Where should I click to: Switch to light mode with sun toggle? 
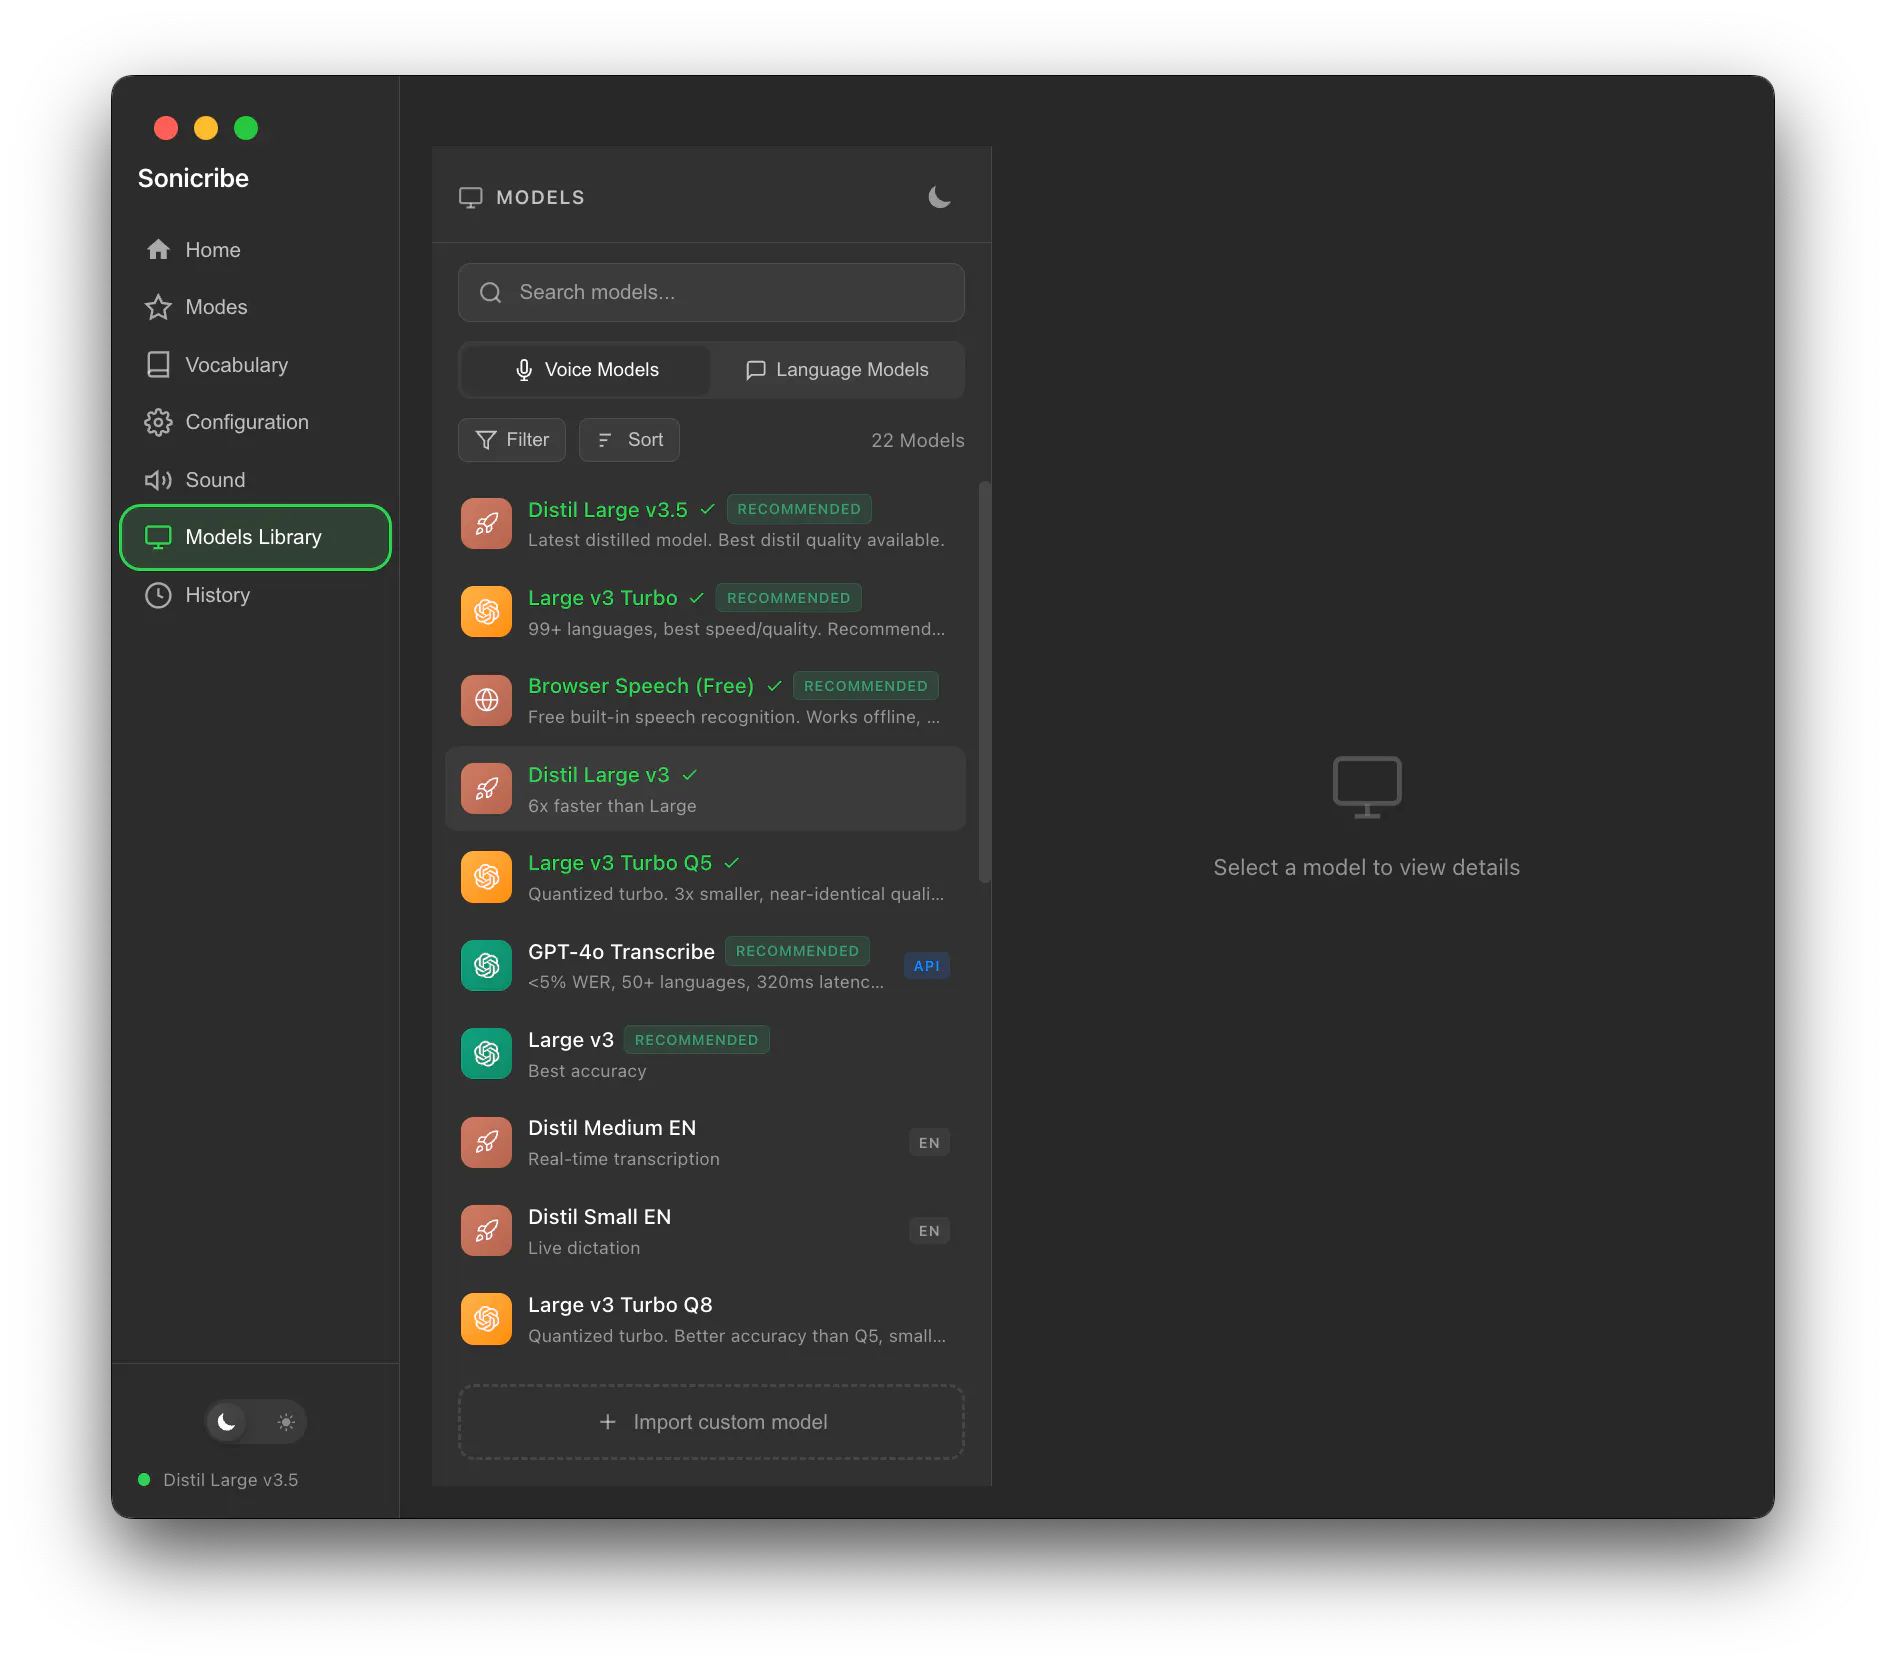(286, 1422)
